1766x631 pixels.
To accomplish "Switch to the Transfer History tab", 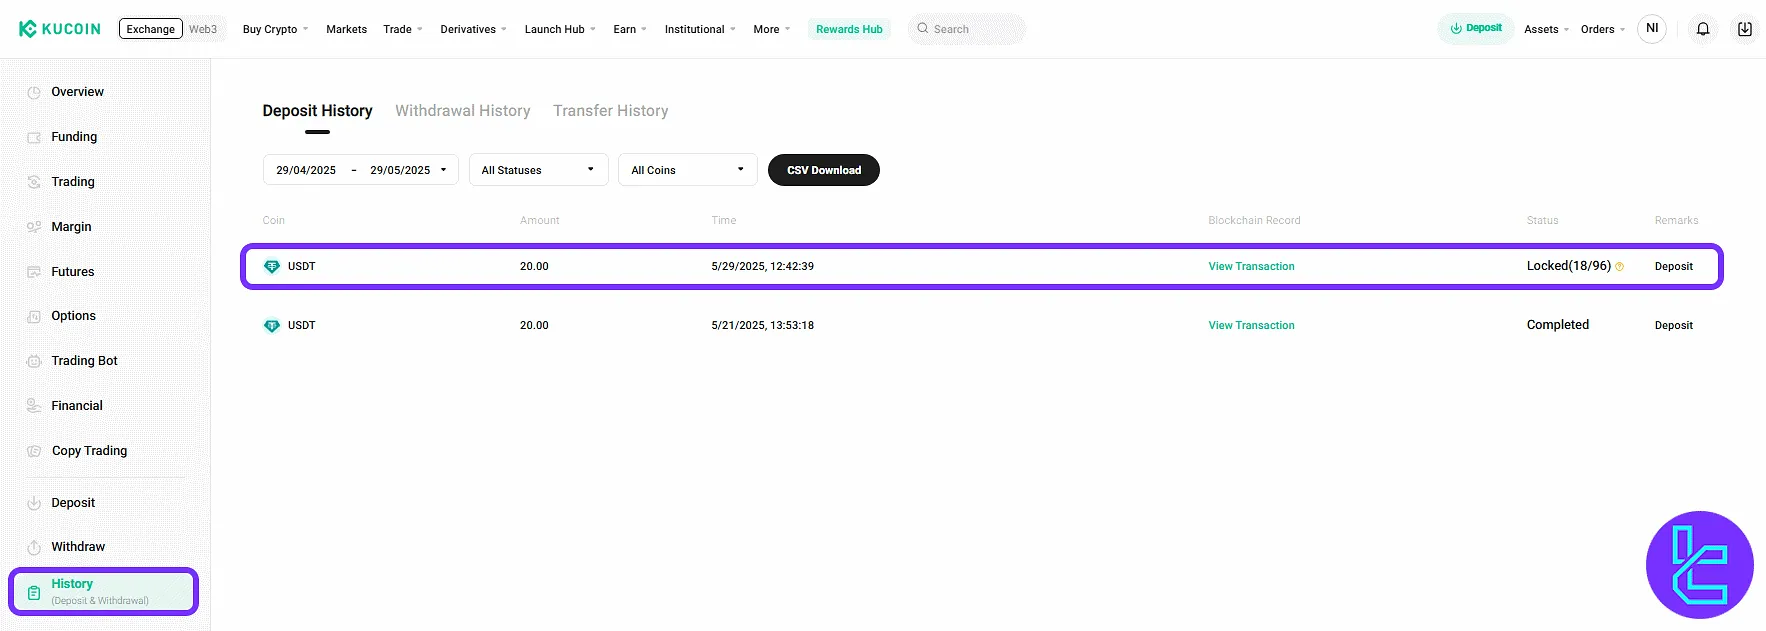I will (611, 111).
